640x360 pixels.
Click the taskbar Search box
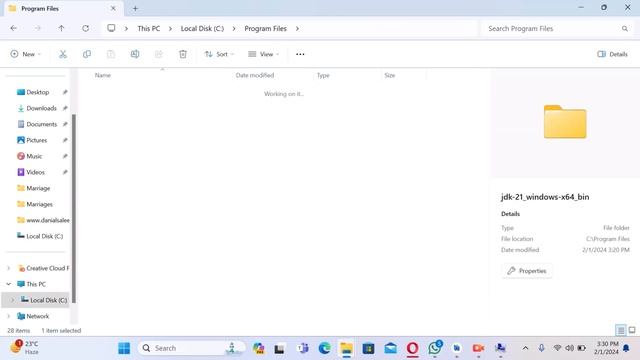[191, 348]
